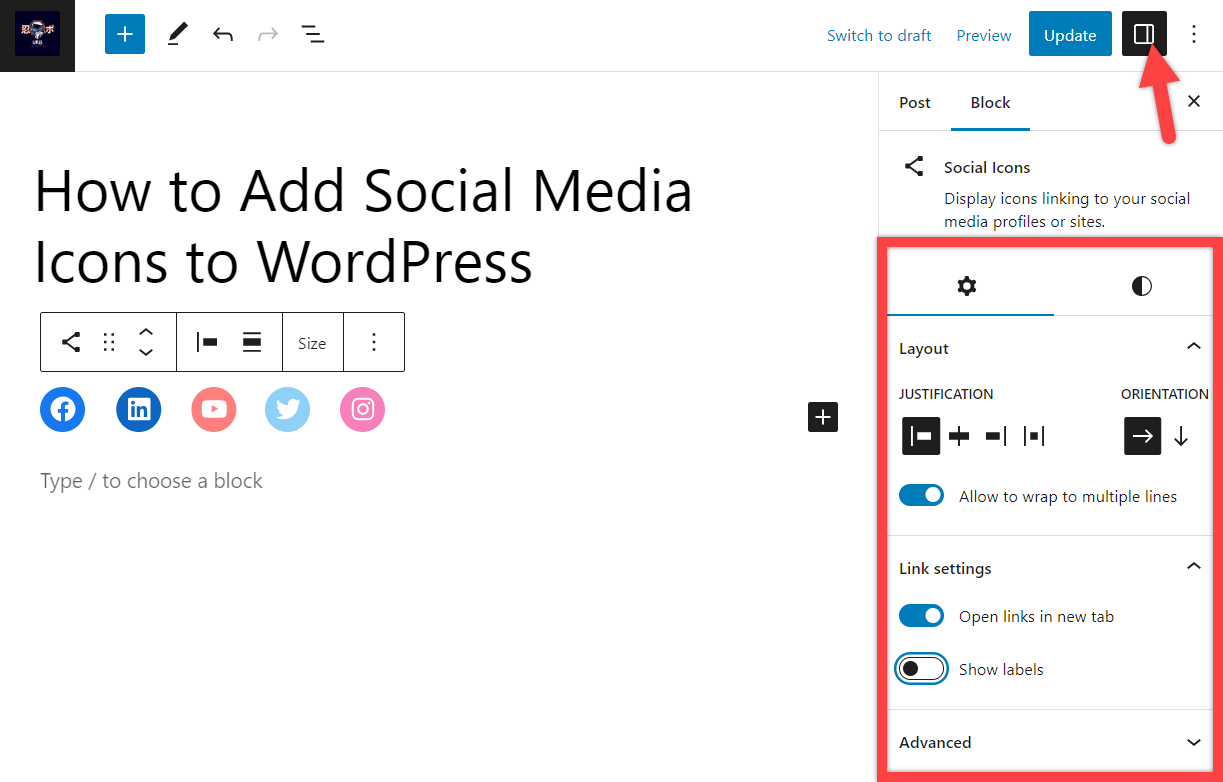Change alignment via the block toolbar align icon
Screen dimensions: 1223x782
pos(252,342)
